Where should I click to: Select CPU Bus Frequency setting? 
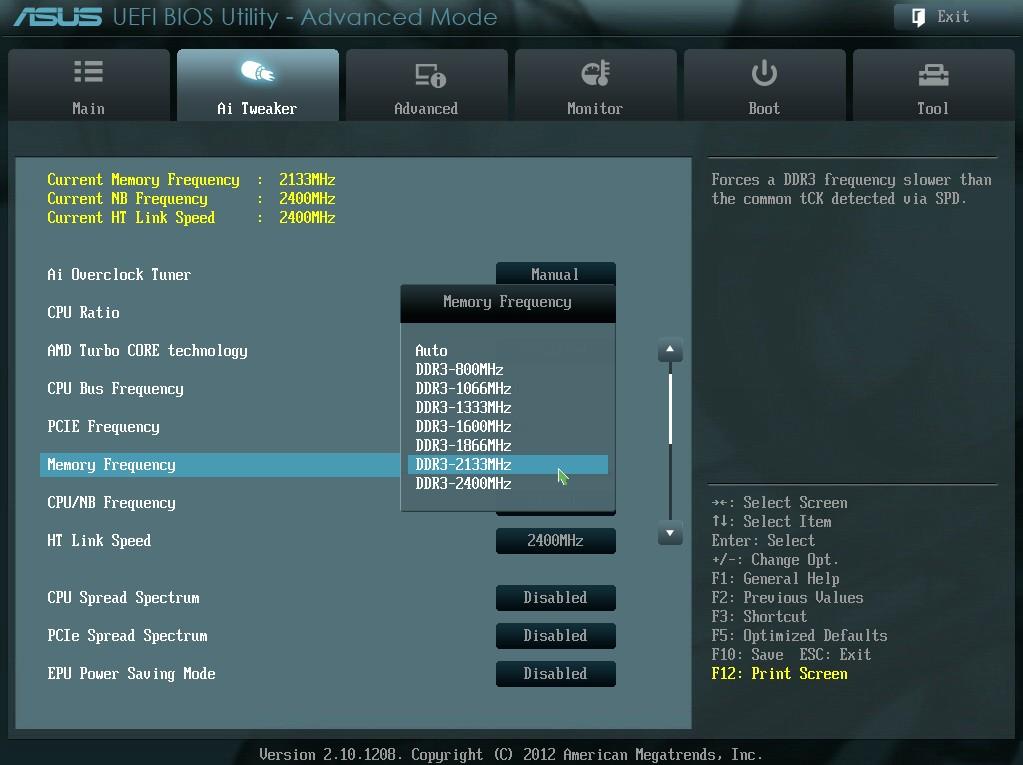115,389
